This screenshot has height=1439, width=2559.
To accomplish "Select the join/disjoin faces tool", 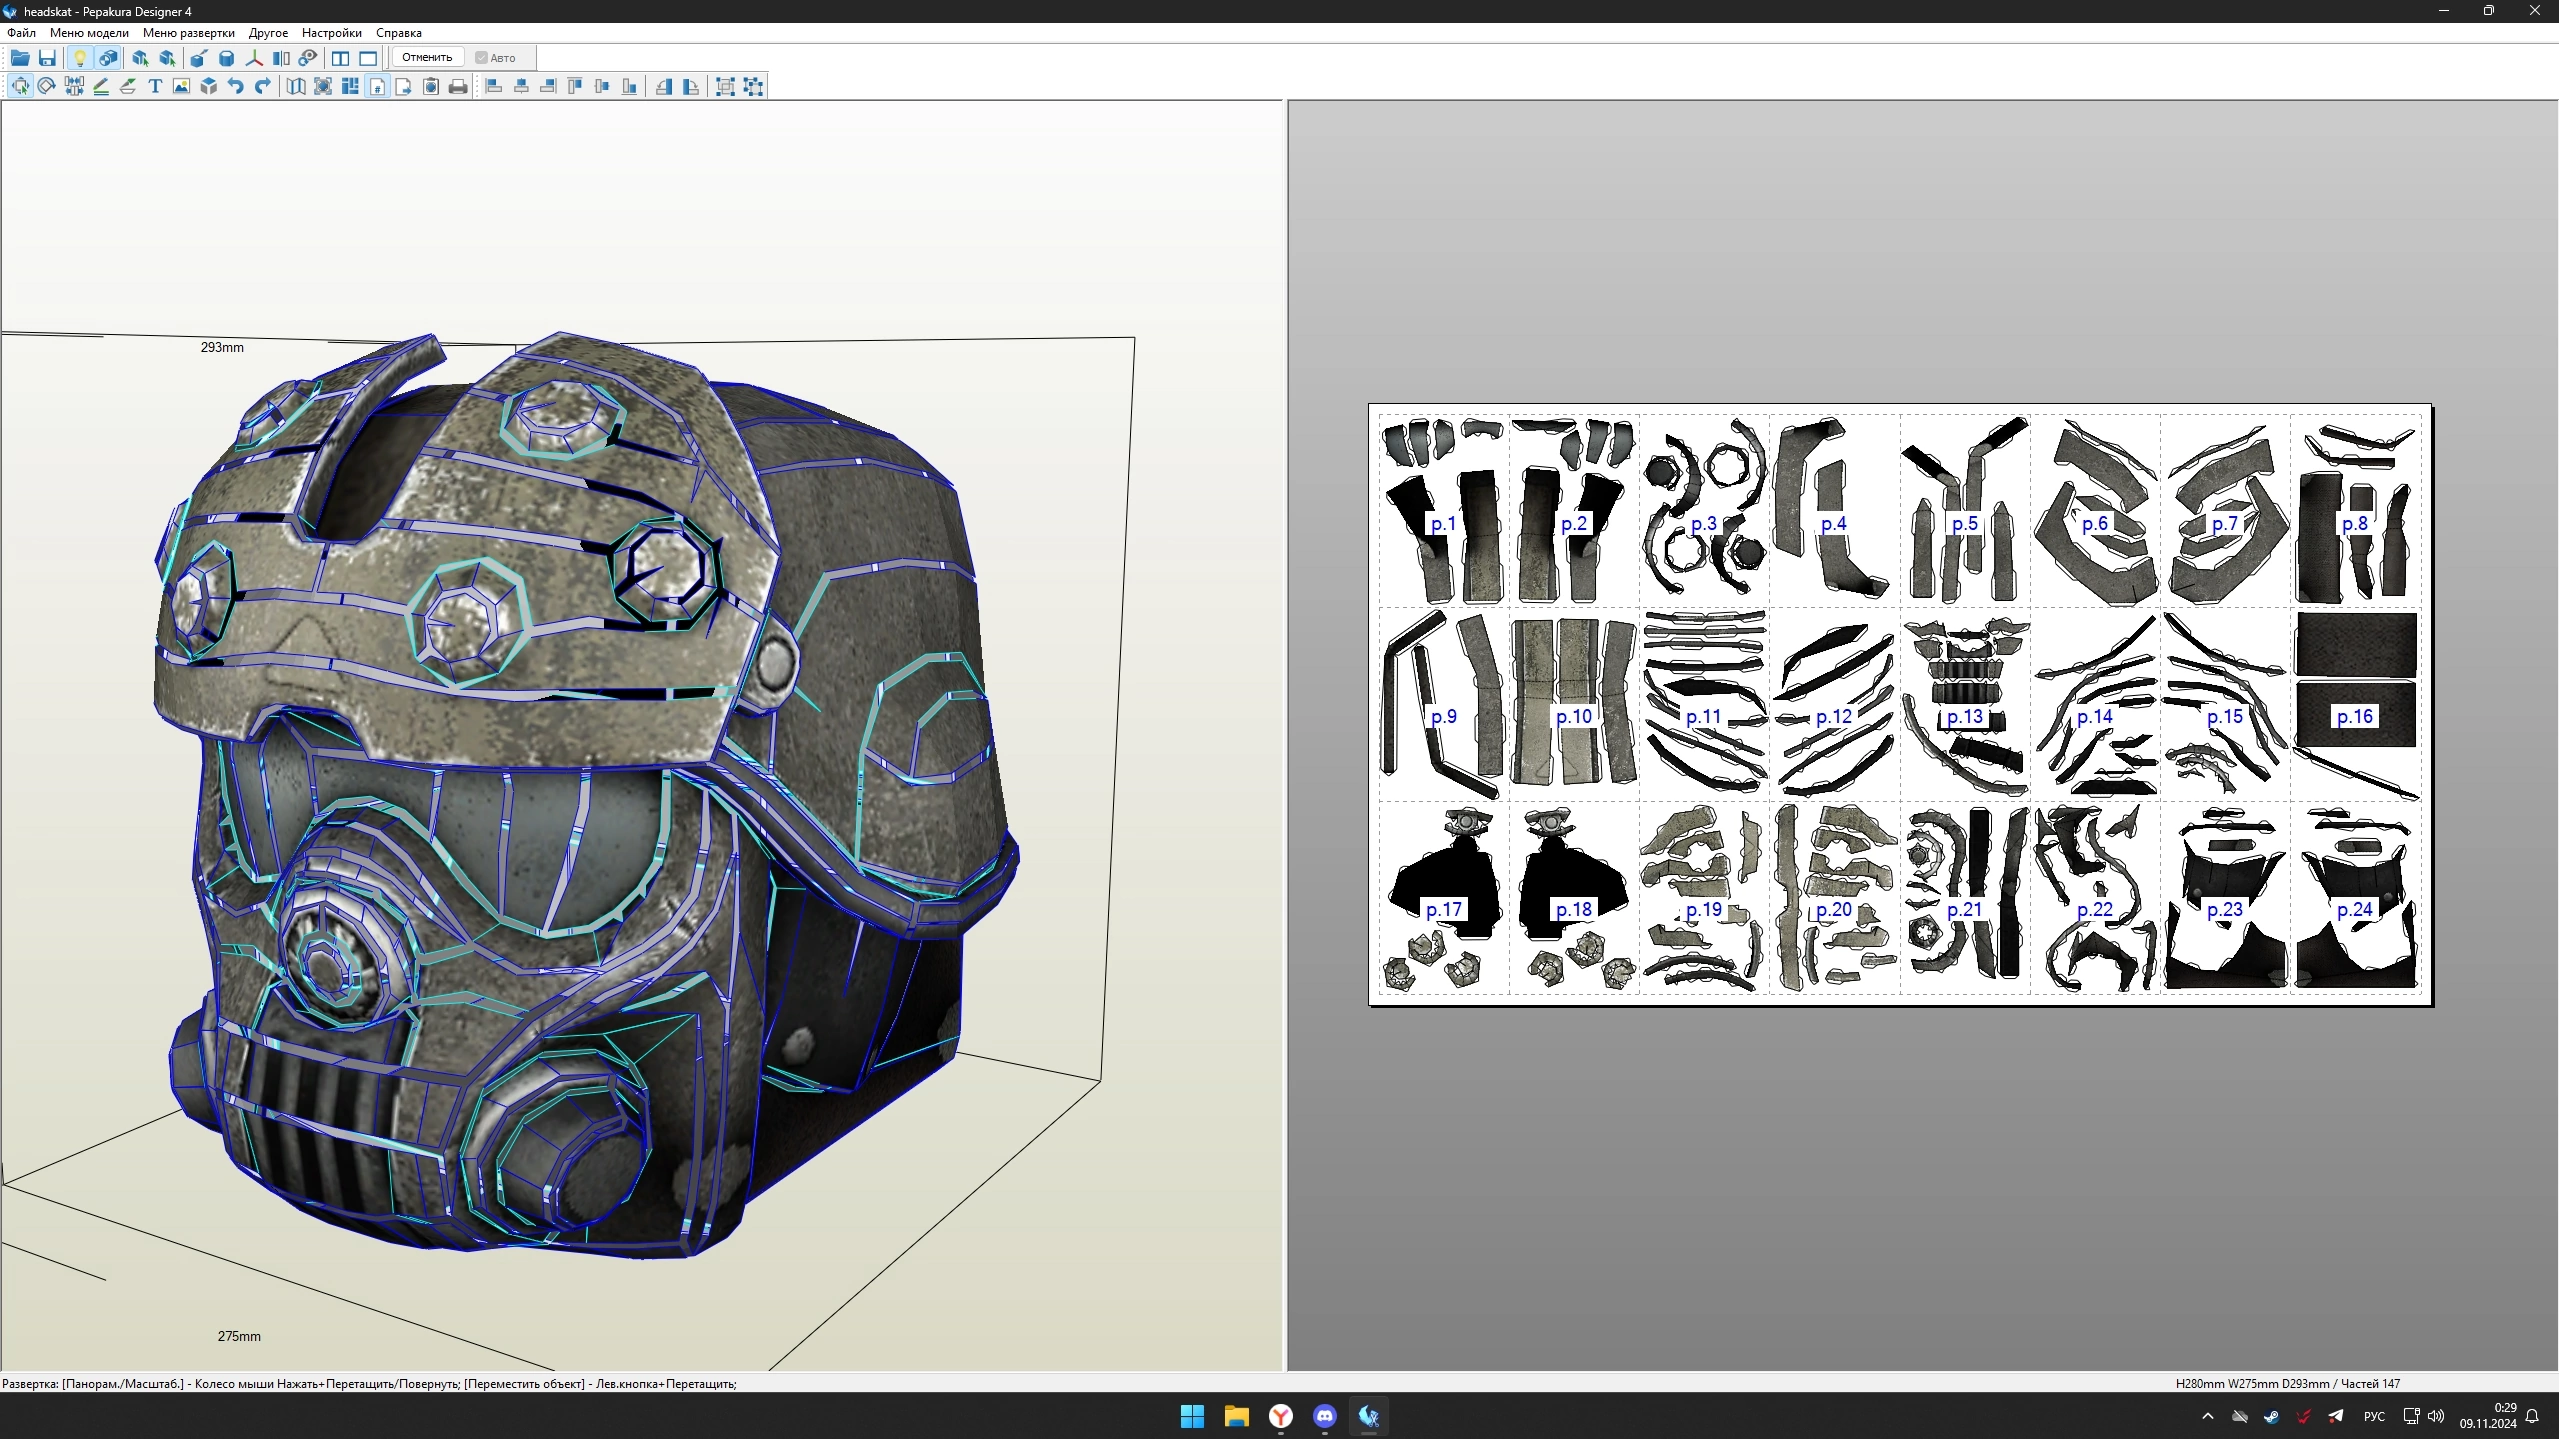I will 74,86.
